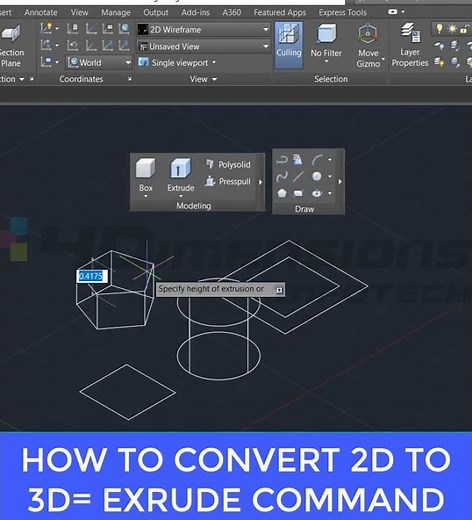Open the Express Tools ribbon tab
Screen dimensions: 472x520
click(342, 12)
